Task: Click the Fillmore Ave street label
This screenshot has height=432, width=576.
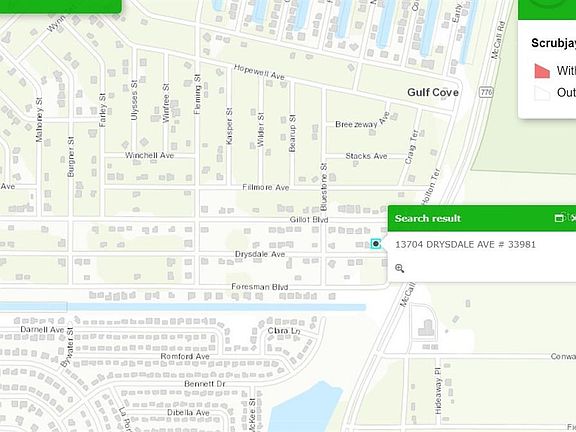Action: click(x=266, y=187)
